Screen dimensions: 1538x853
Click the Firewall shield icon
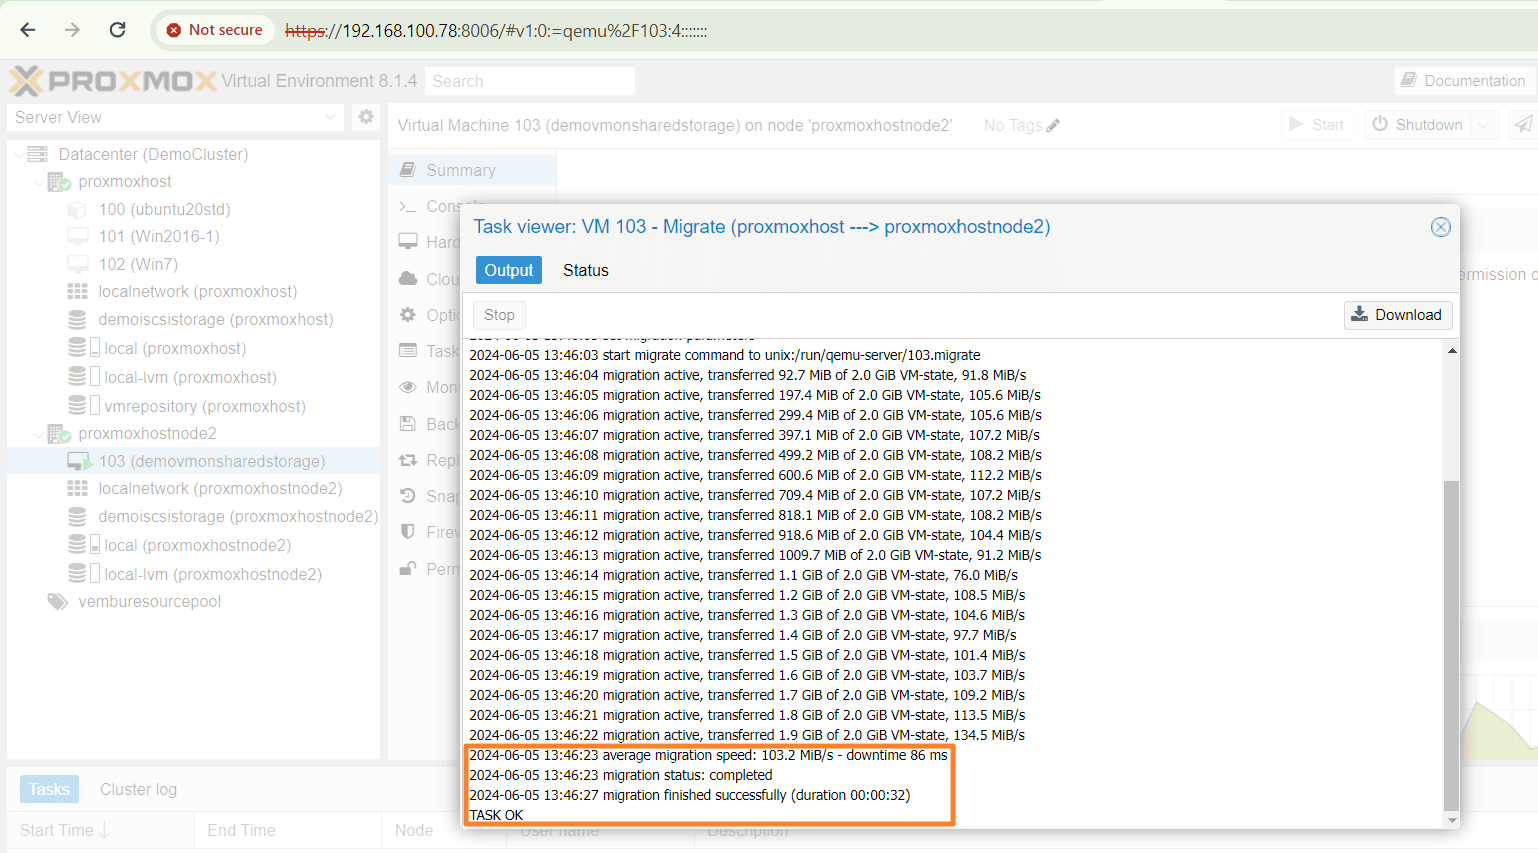tap(408, 532)
